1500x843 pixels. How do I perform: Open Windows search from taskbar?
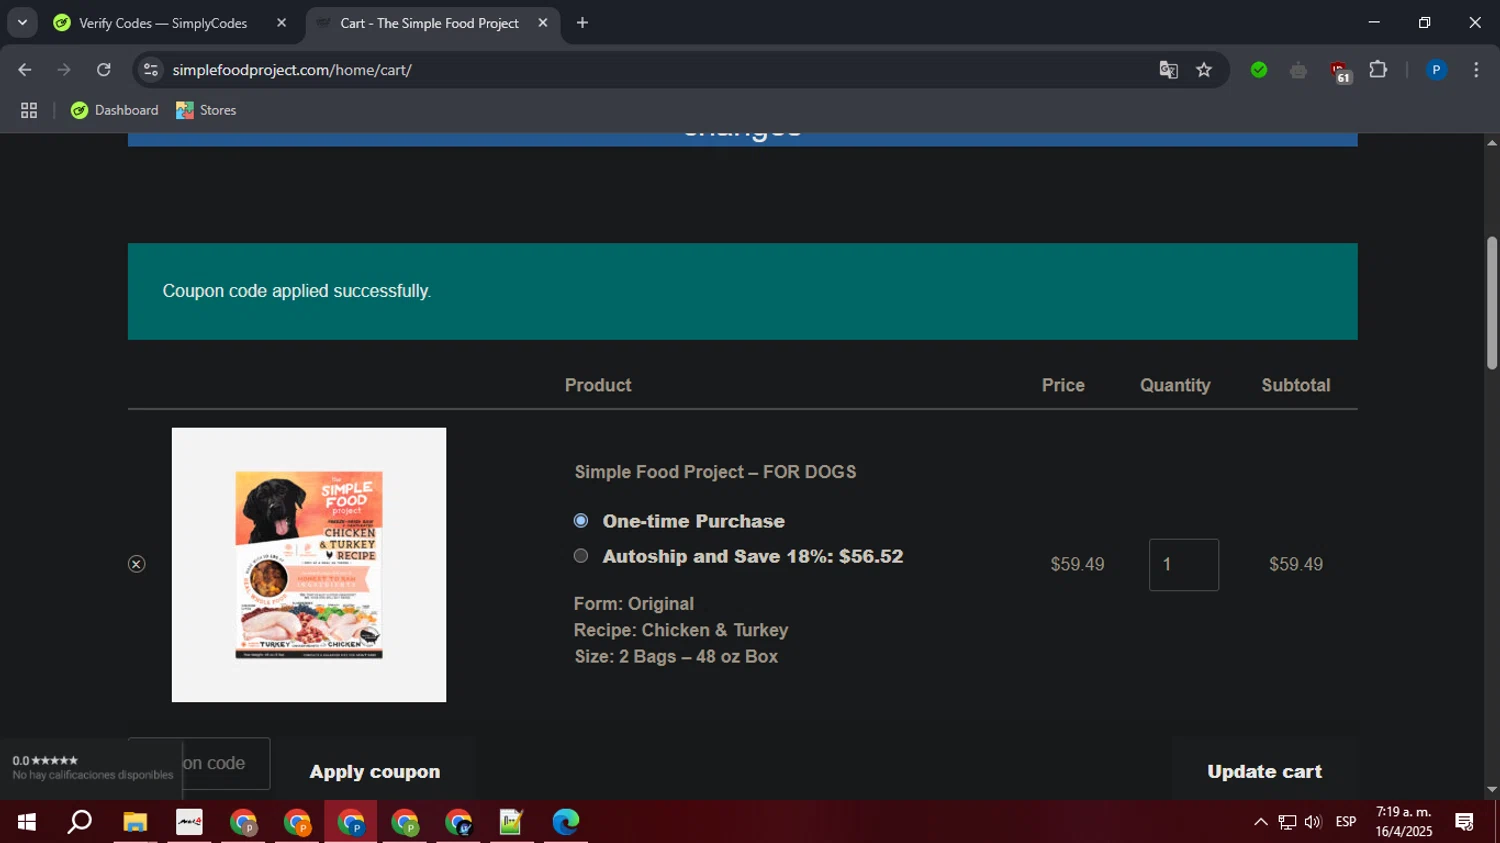[x=80, y=822]
